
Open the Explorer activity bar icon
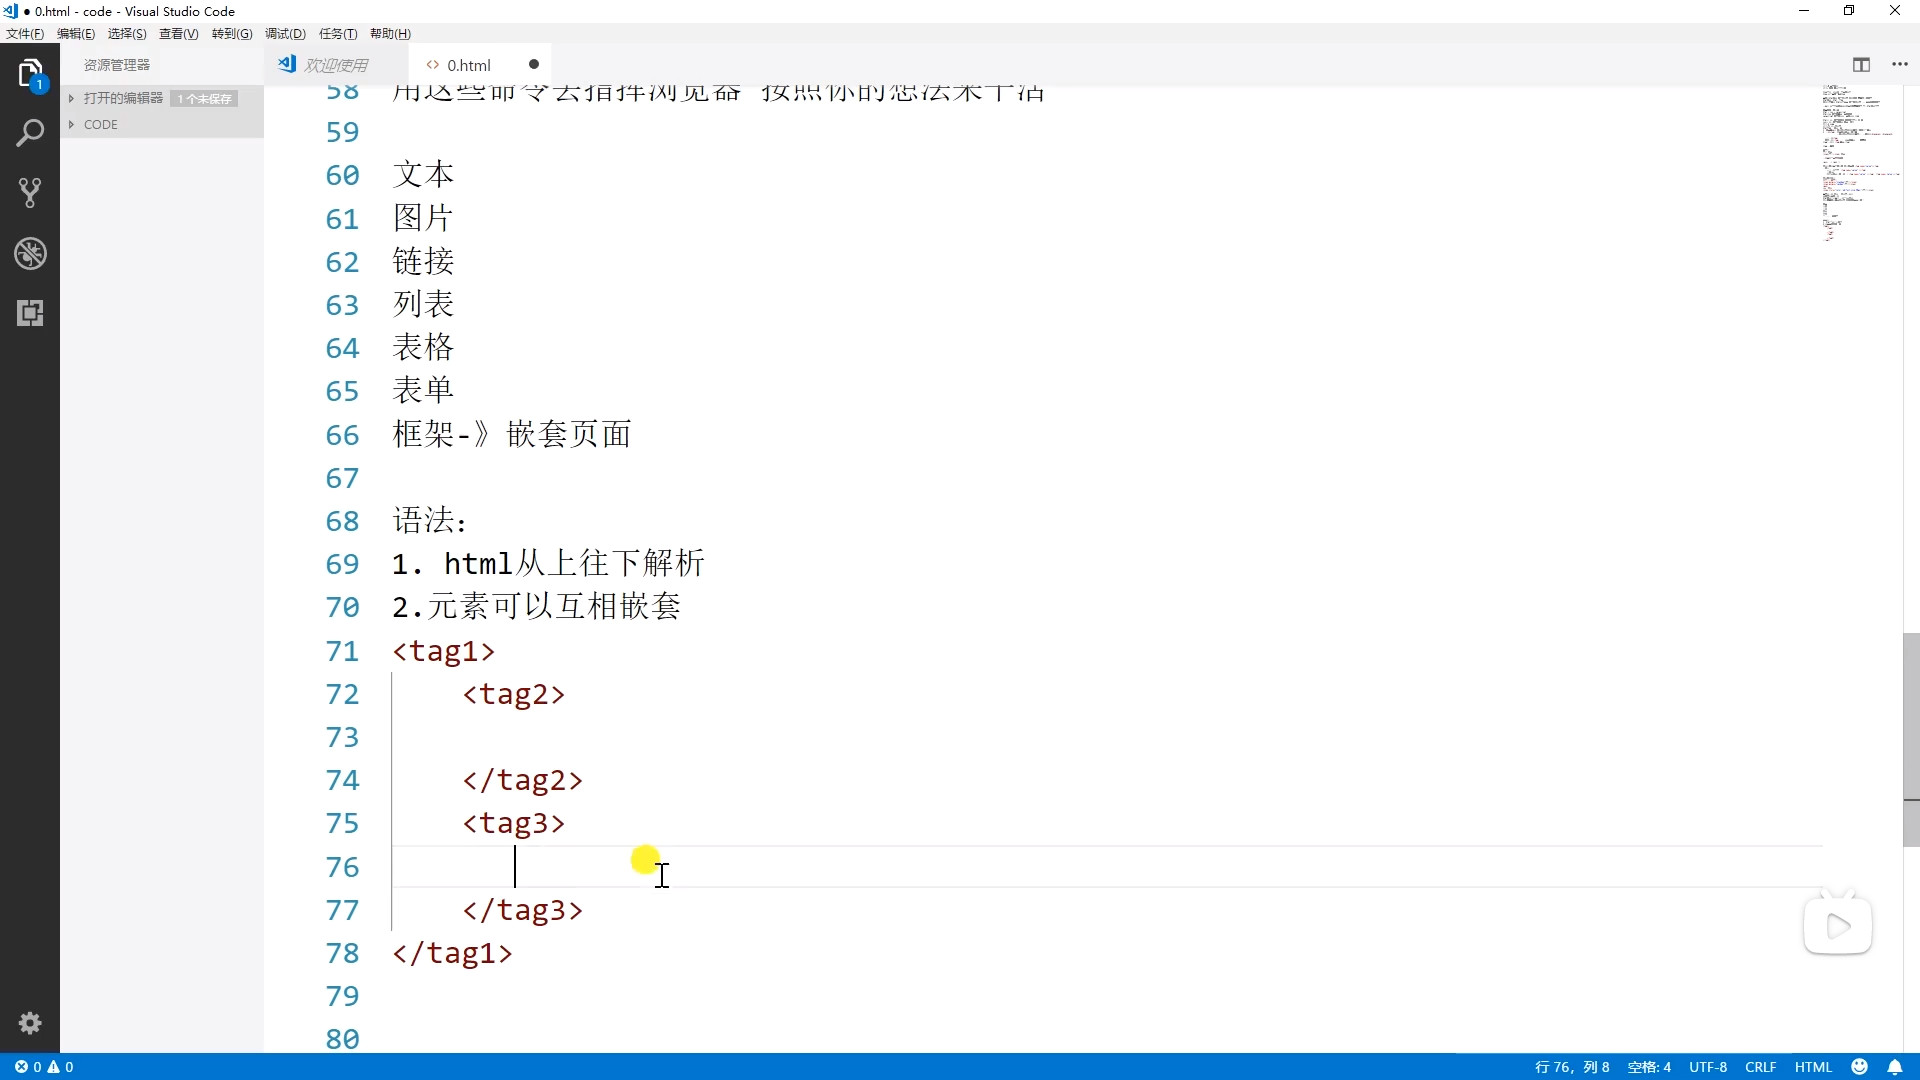click(x=30, y=73)
